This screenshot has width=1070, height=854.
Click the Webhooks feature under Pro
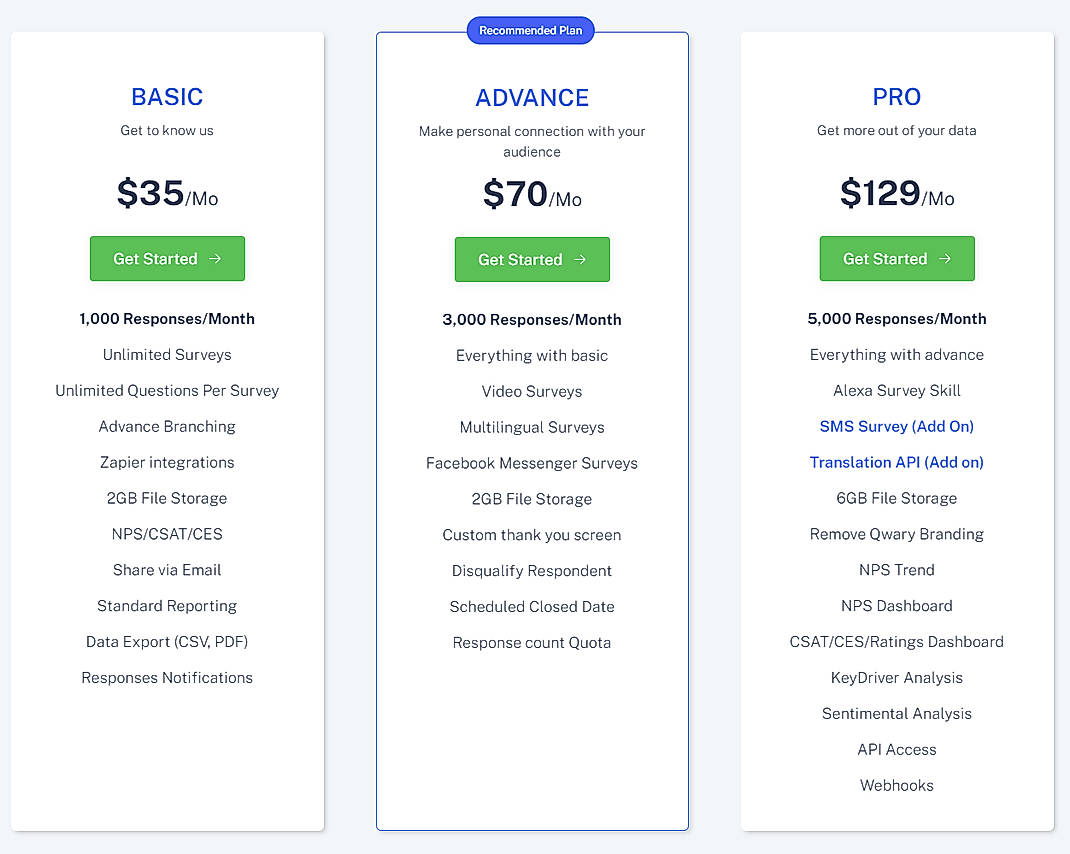pos(896,785)
